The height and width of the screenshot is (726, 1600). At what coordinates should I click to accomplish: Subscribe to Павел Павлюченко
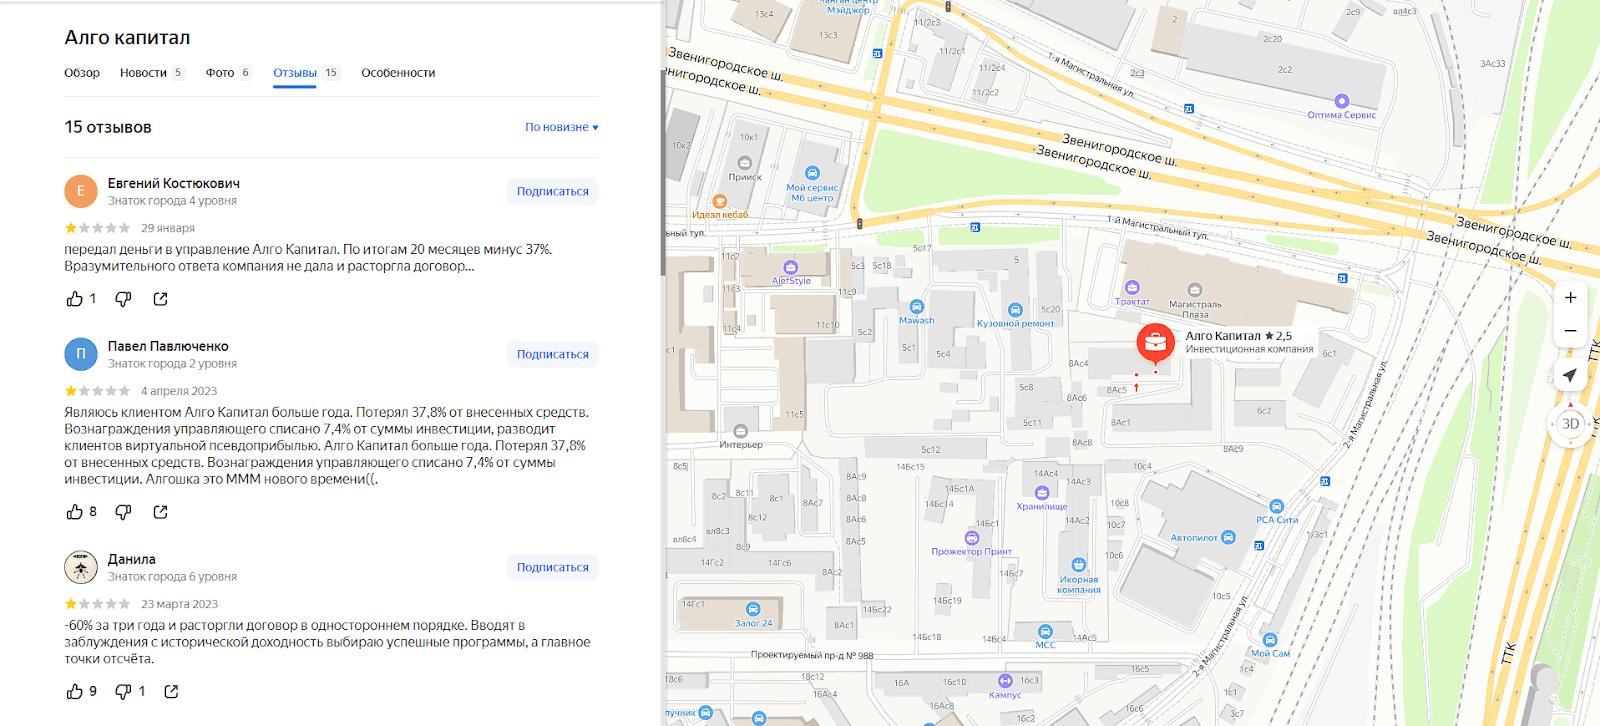[x=552, y=354]
